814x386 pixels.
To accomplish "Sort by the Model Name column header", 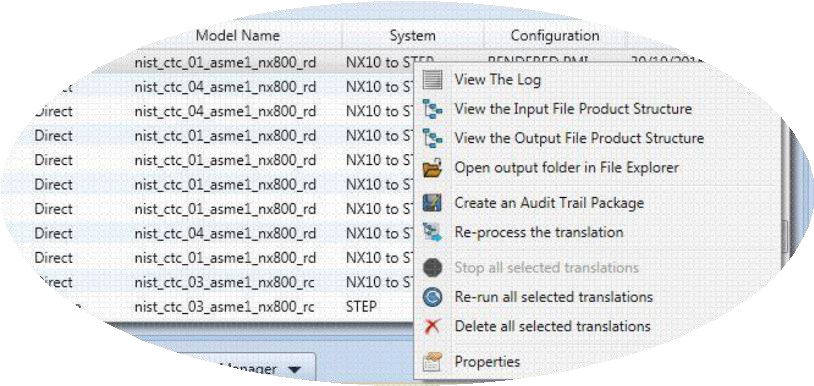I will (238, 36).
